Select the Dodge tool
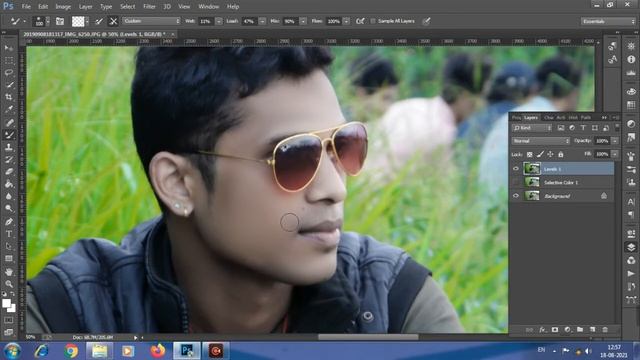Image resolution: width=640 pixels, height=360 pixels. click(9, 209)
